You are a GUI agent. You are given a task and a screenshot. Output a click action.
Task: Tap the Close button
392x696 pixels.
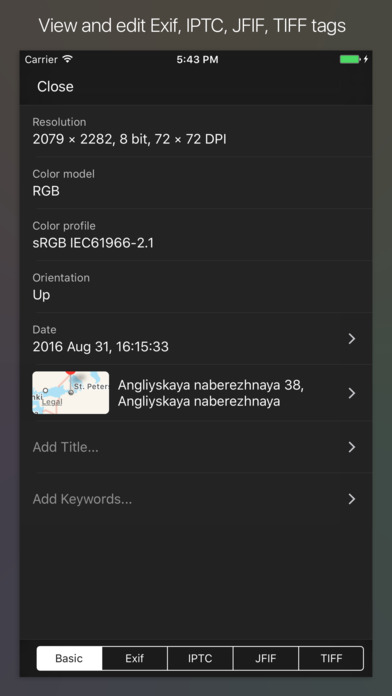(x=55, y=87)
